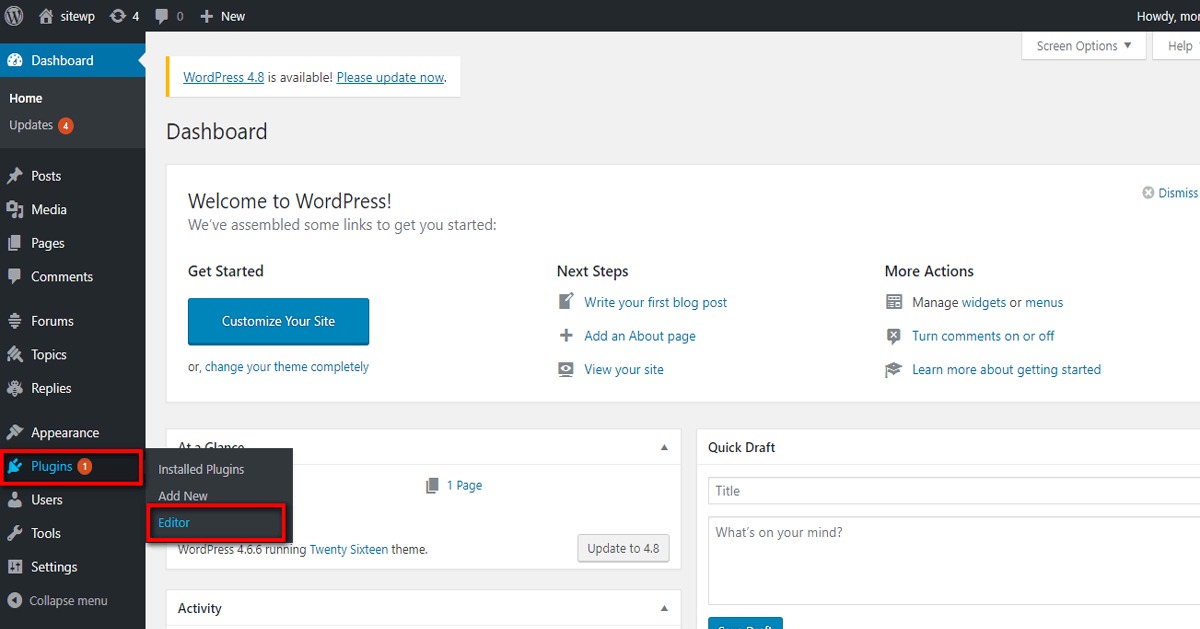Click Add an About page link
This screenshot has height=629, width=1200.
coord(640,336)
